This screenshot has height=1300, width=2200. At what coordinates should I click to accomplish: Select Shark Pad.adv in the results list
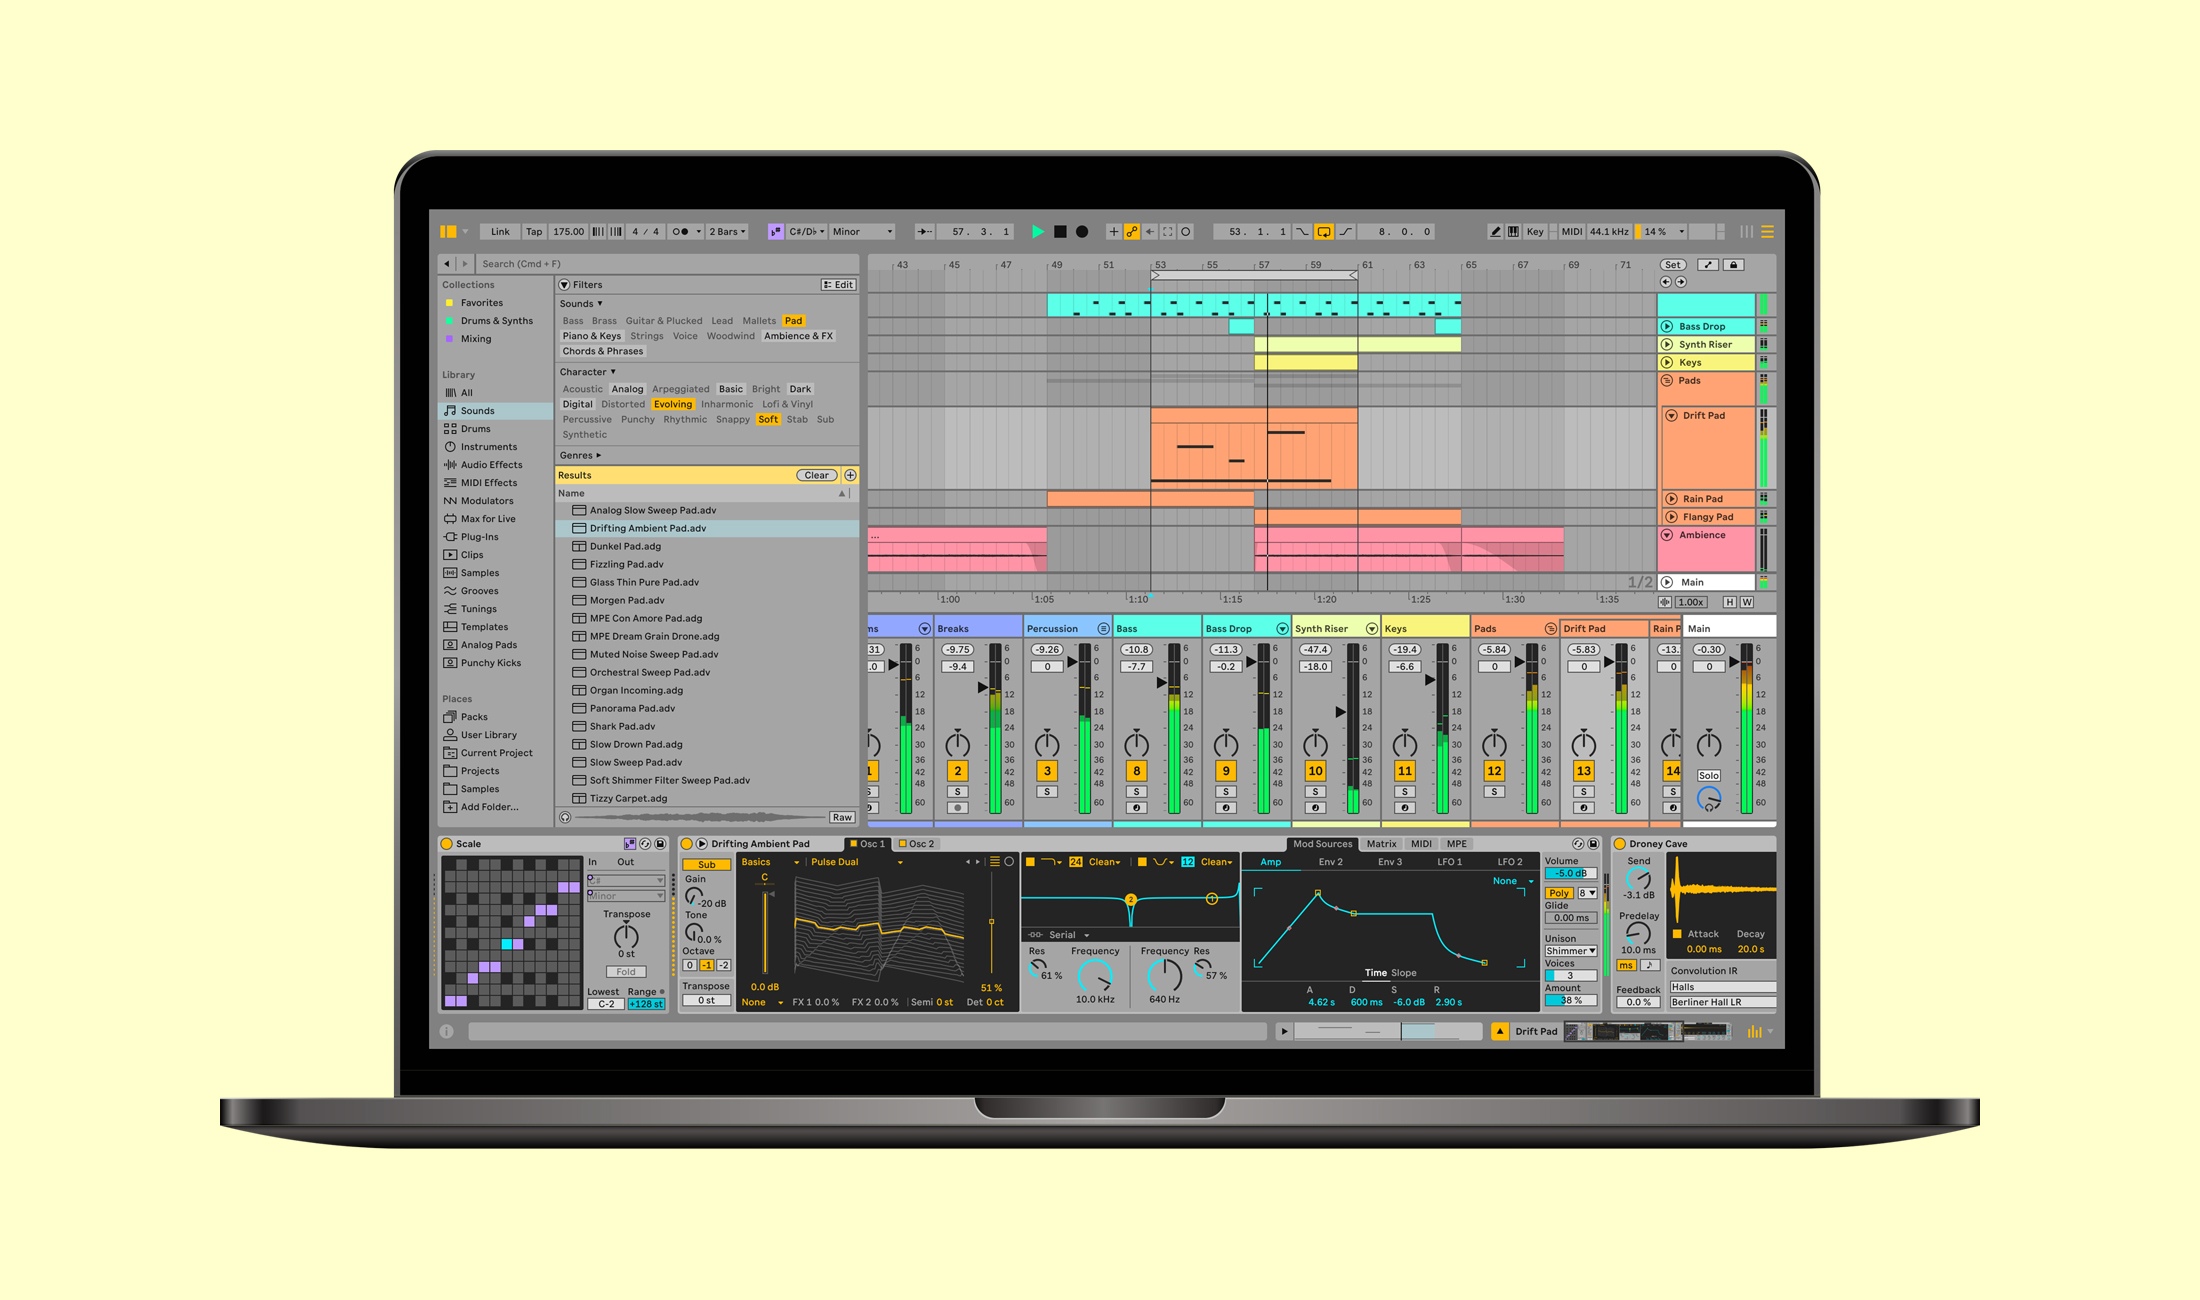coord(622,726)
